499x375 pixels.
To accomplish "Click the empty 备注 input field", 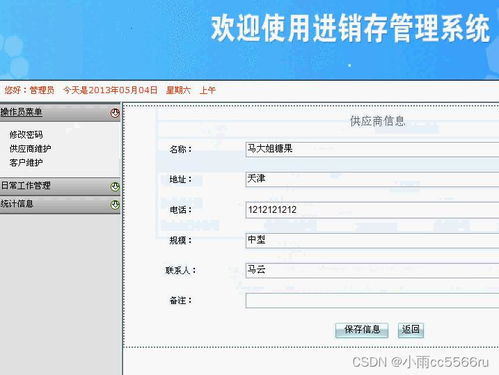I will tap(372, 301).
